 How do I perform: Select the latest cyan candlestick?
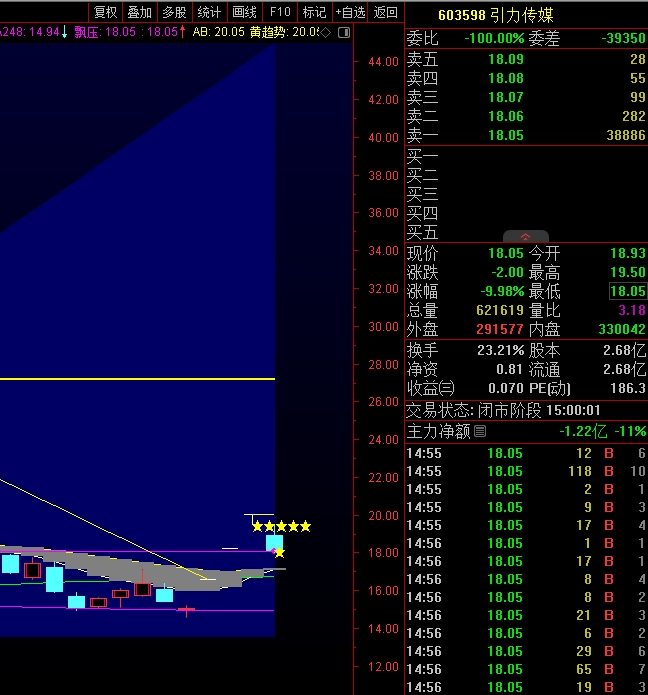274,543
